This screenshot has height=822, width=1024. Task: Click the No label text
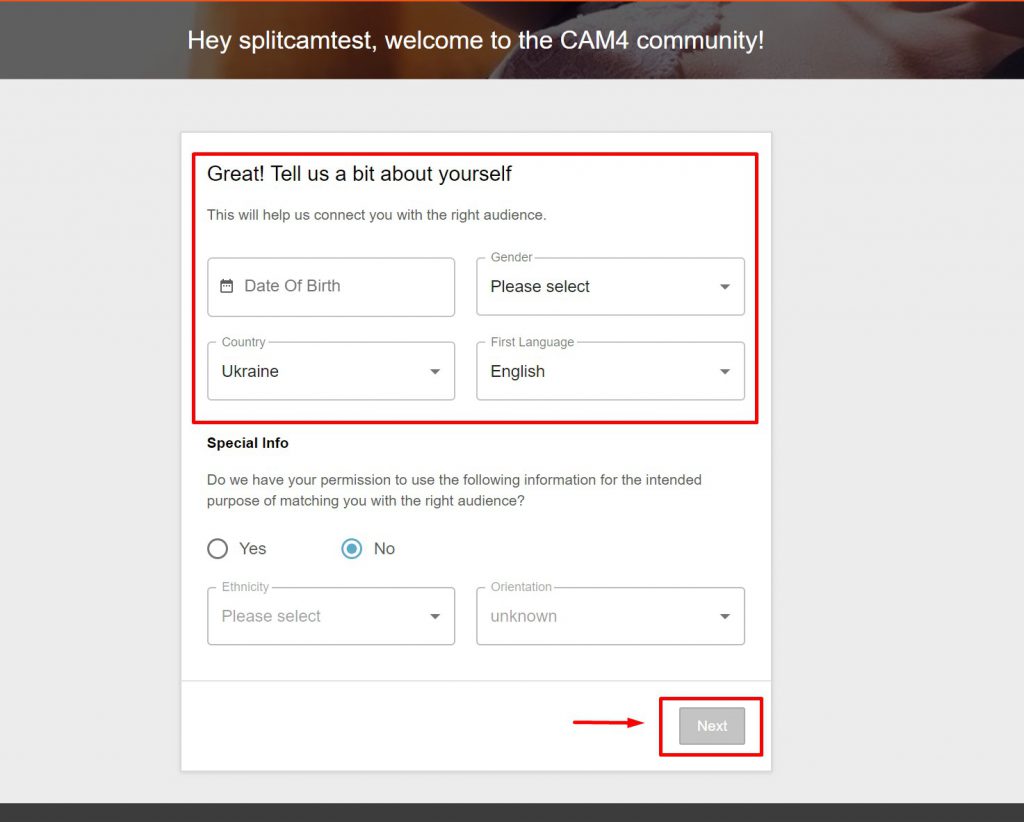[x=384, y=548]
